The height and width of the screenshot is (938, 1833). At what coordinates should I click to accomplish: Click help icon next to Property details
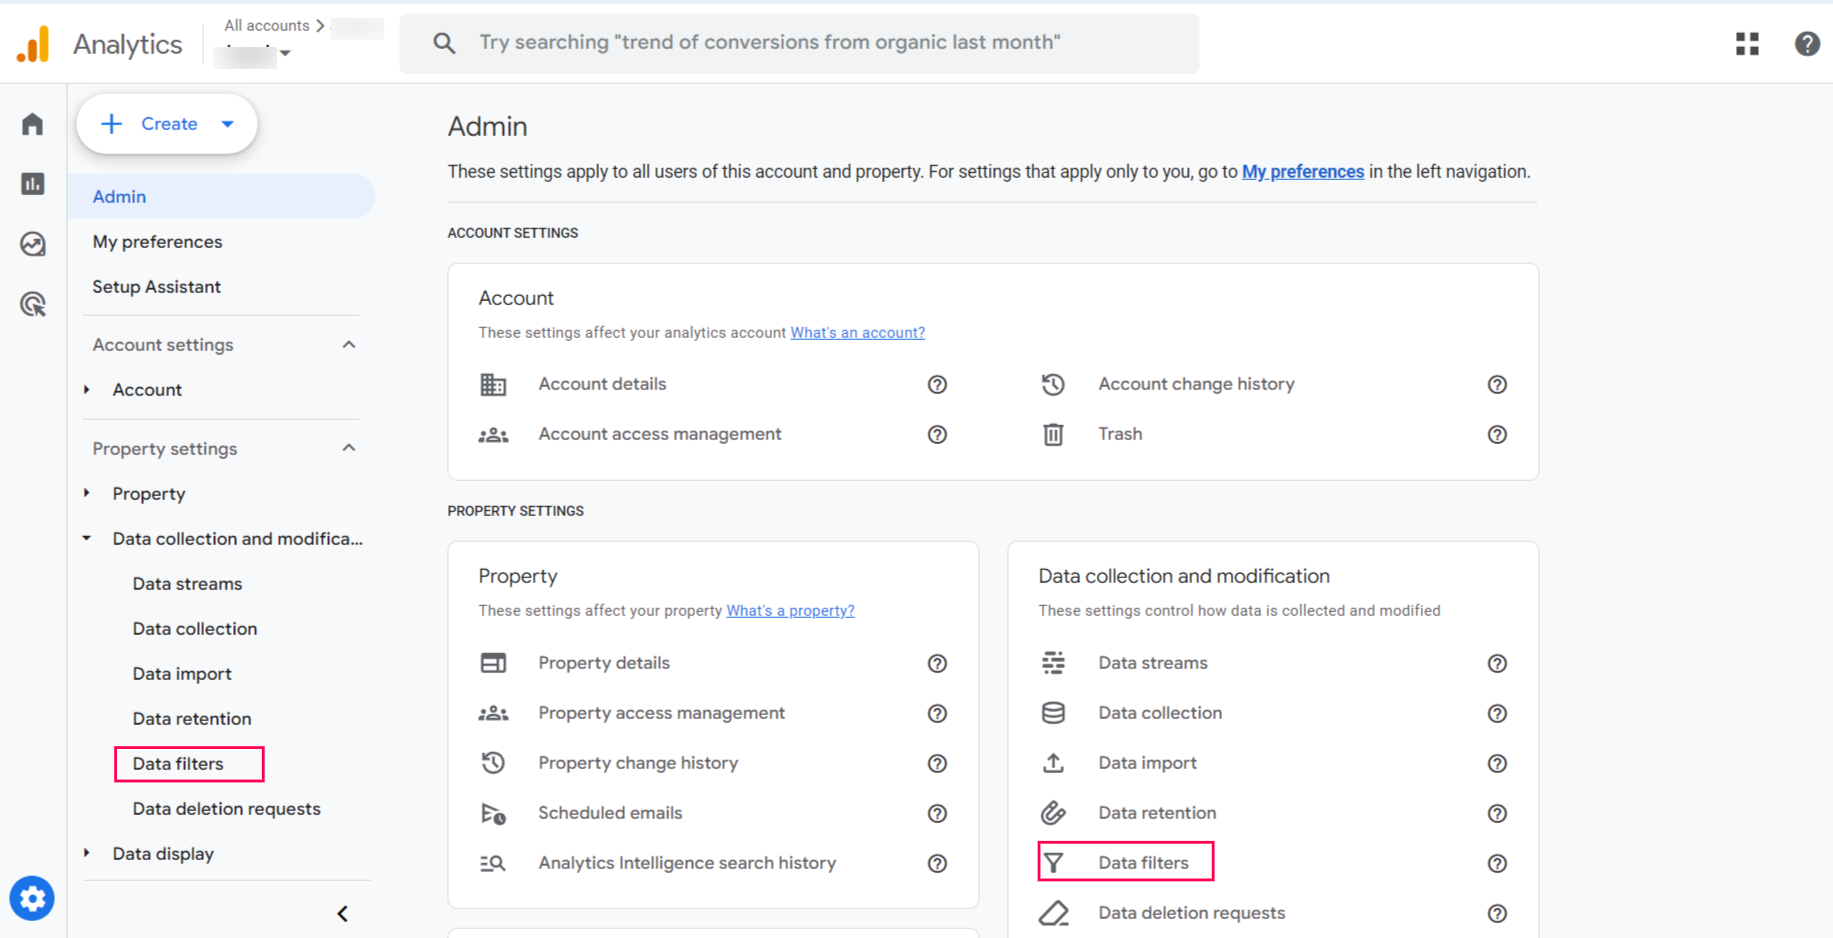pyautogui.click(x=937, y=664)
